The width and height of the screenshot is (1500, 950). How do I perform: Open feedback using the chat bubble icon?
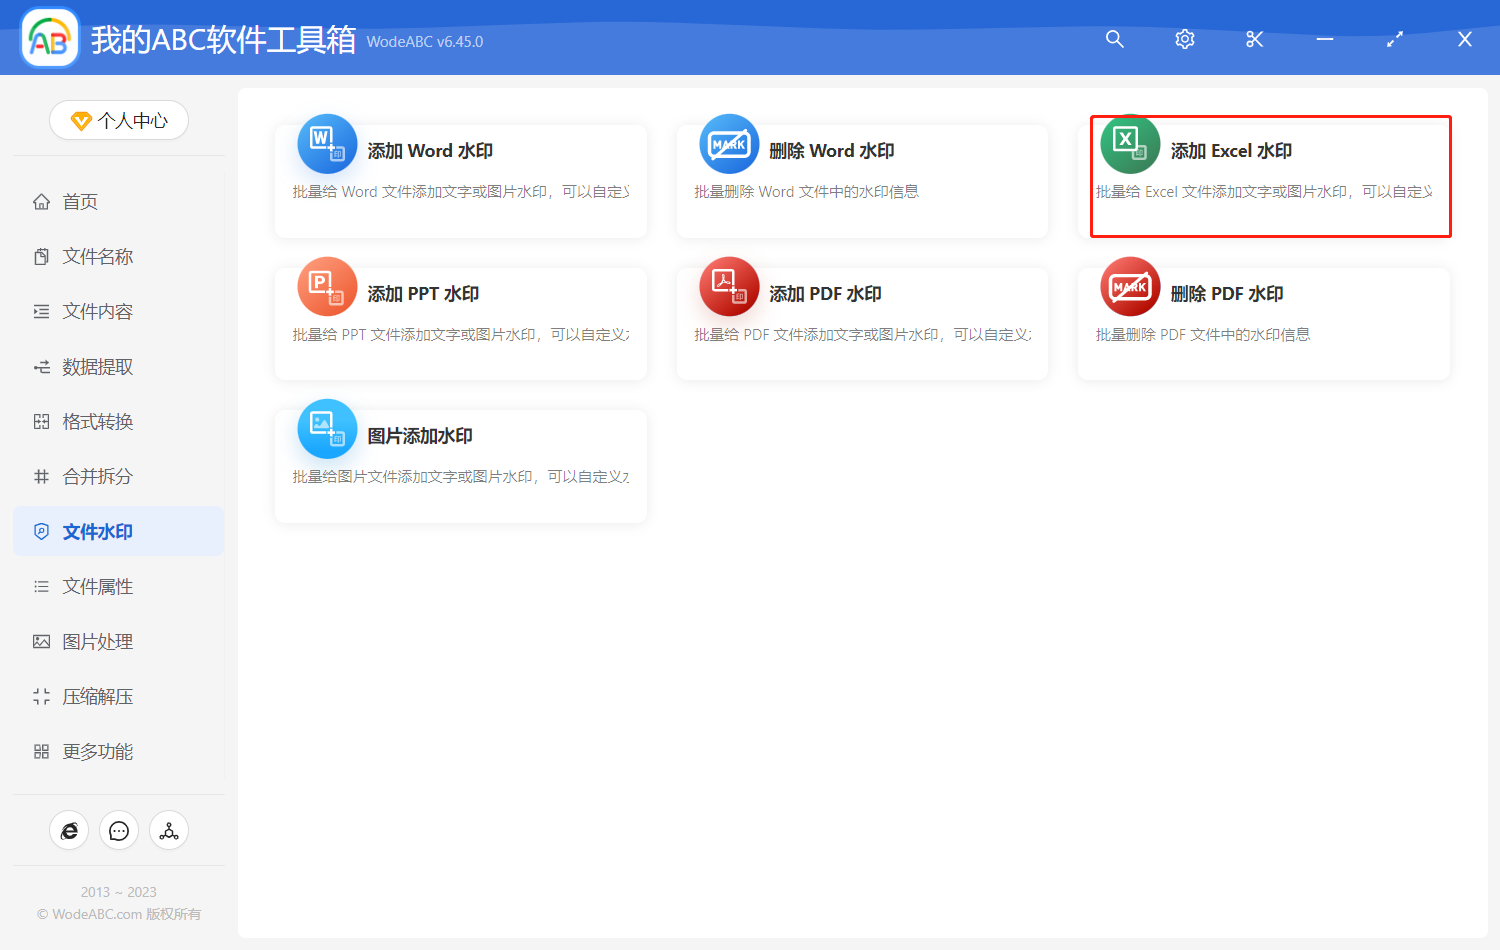point(119,830)
